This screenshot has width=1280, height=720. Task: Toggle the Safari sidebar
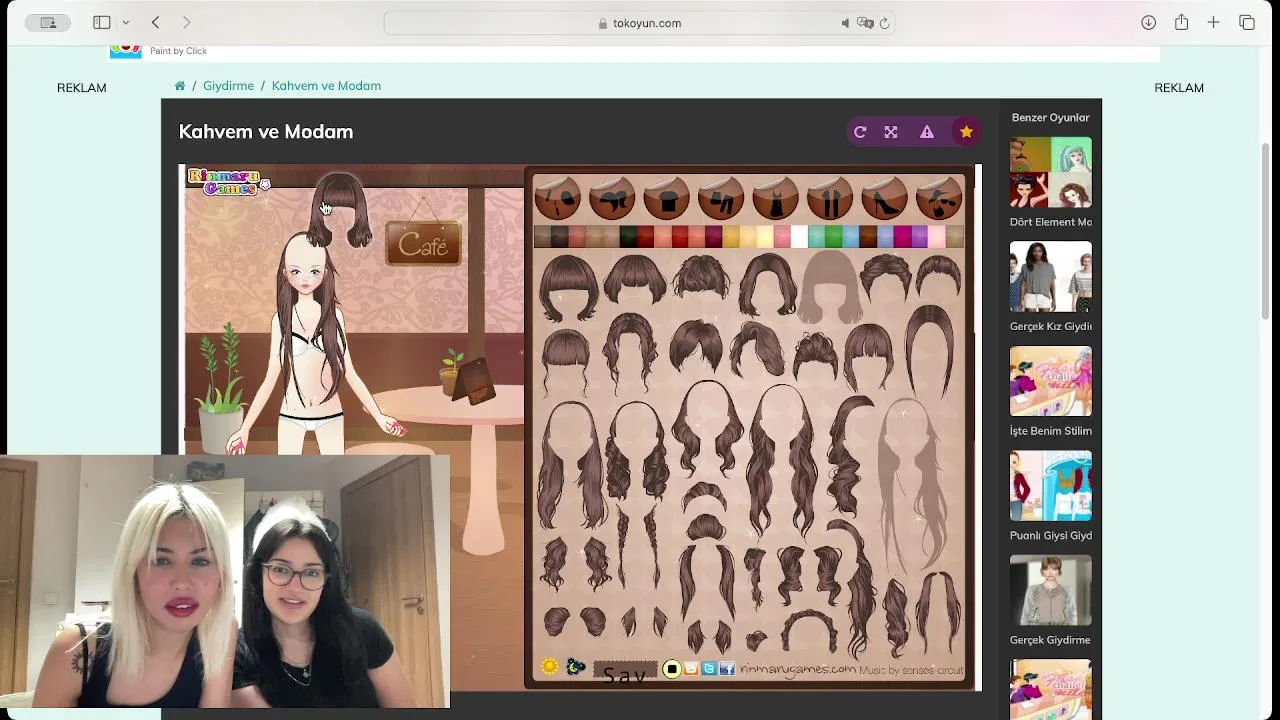[x=102, y=22]
